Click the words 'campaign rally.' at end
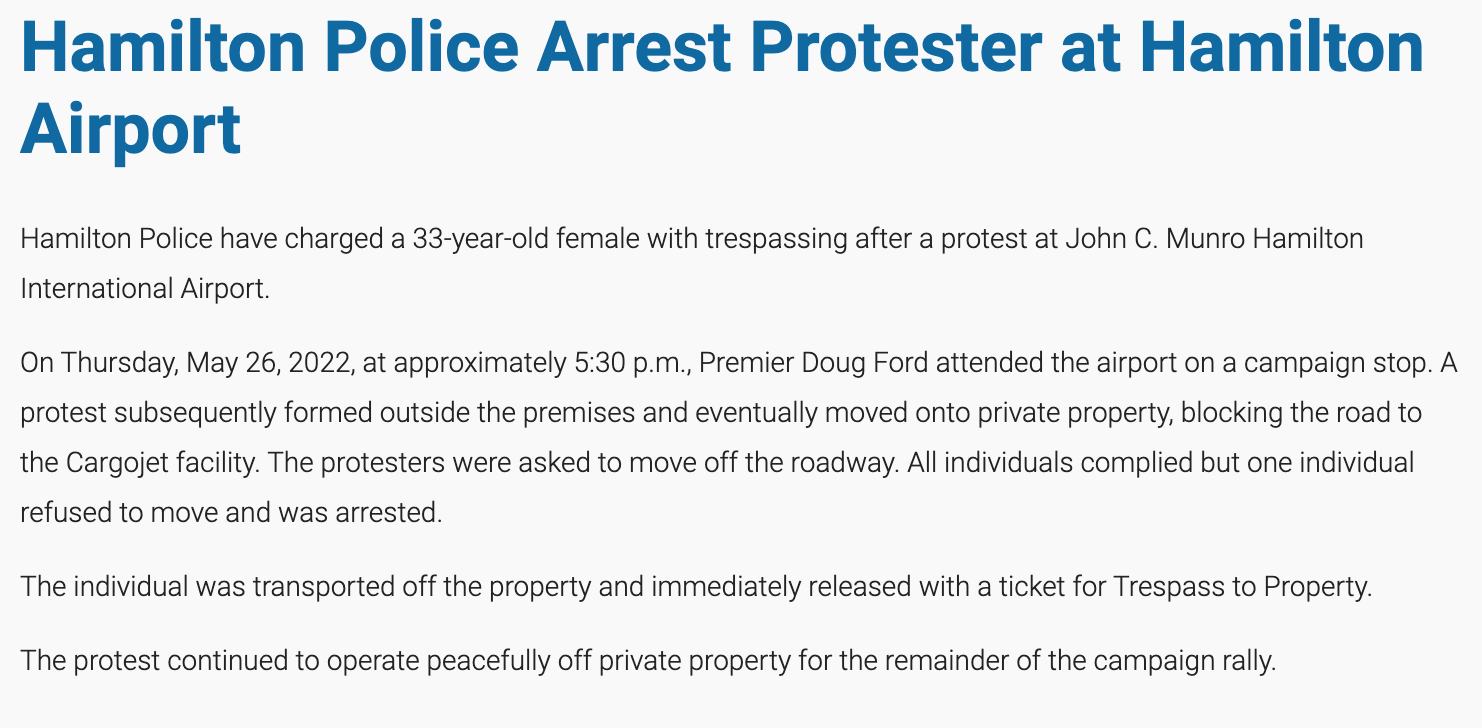This screenshot has height=728, width=1482. [1185, 661]
